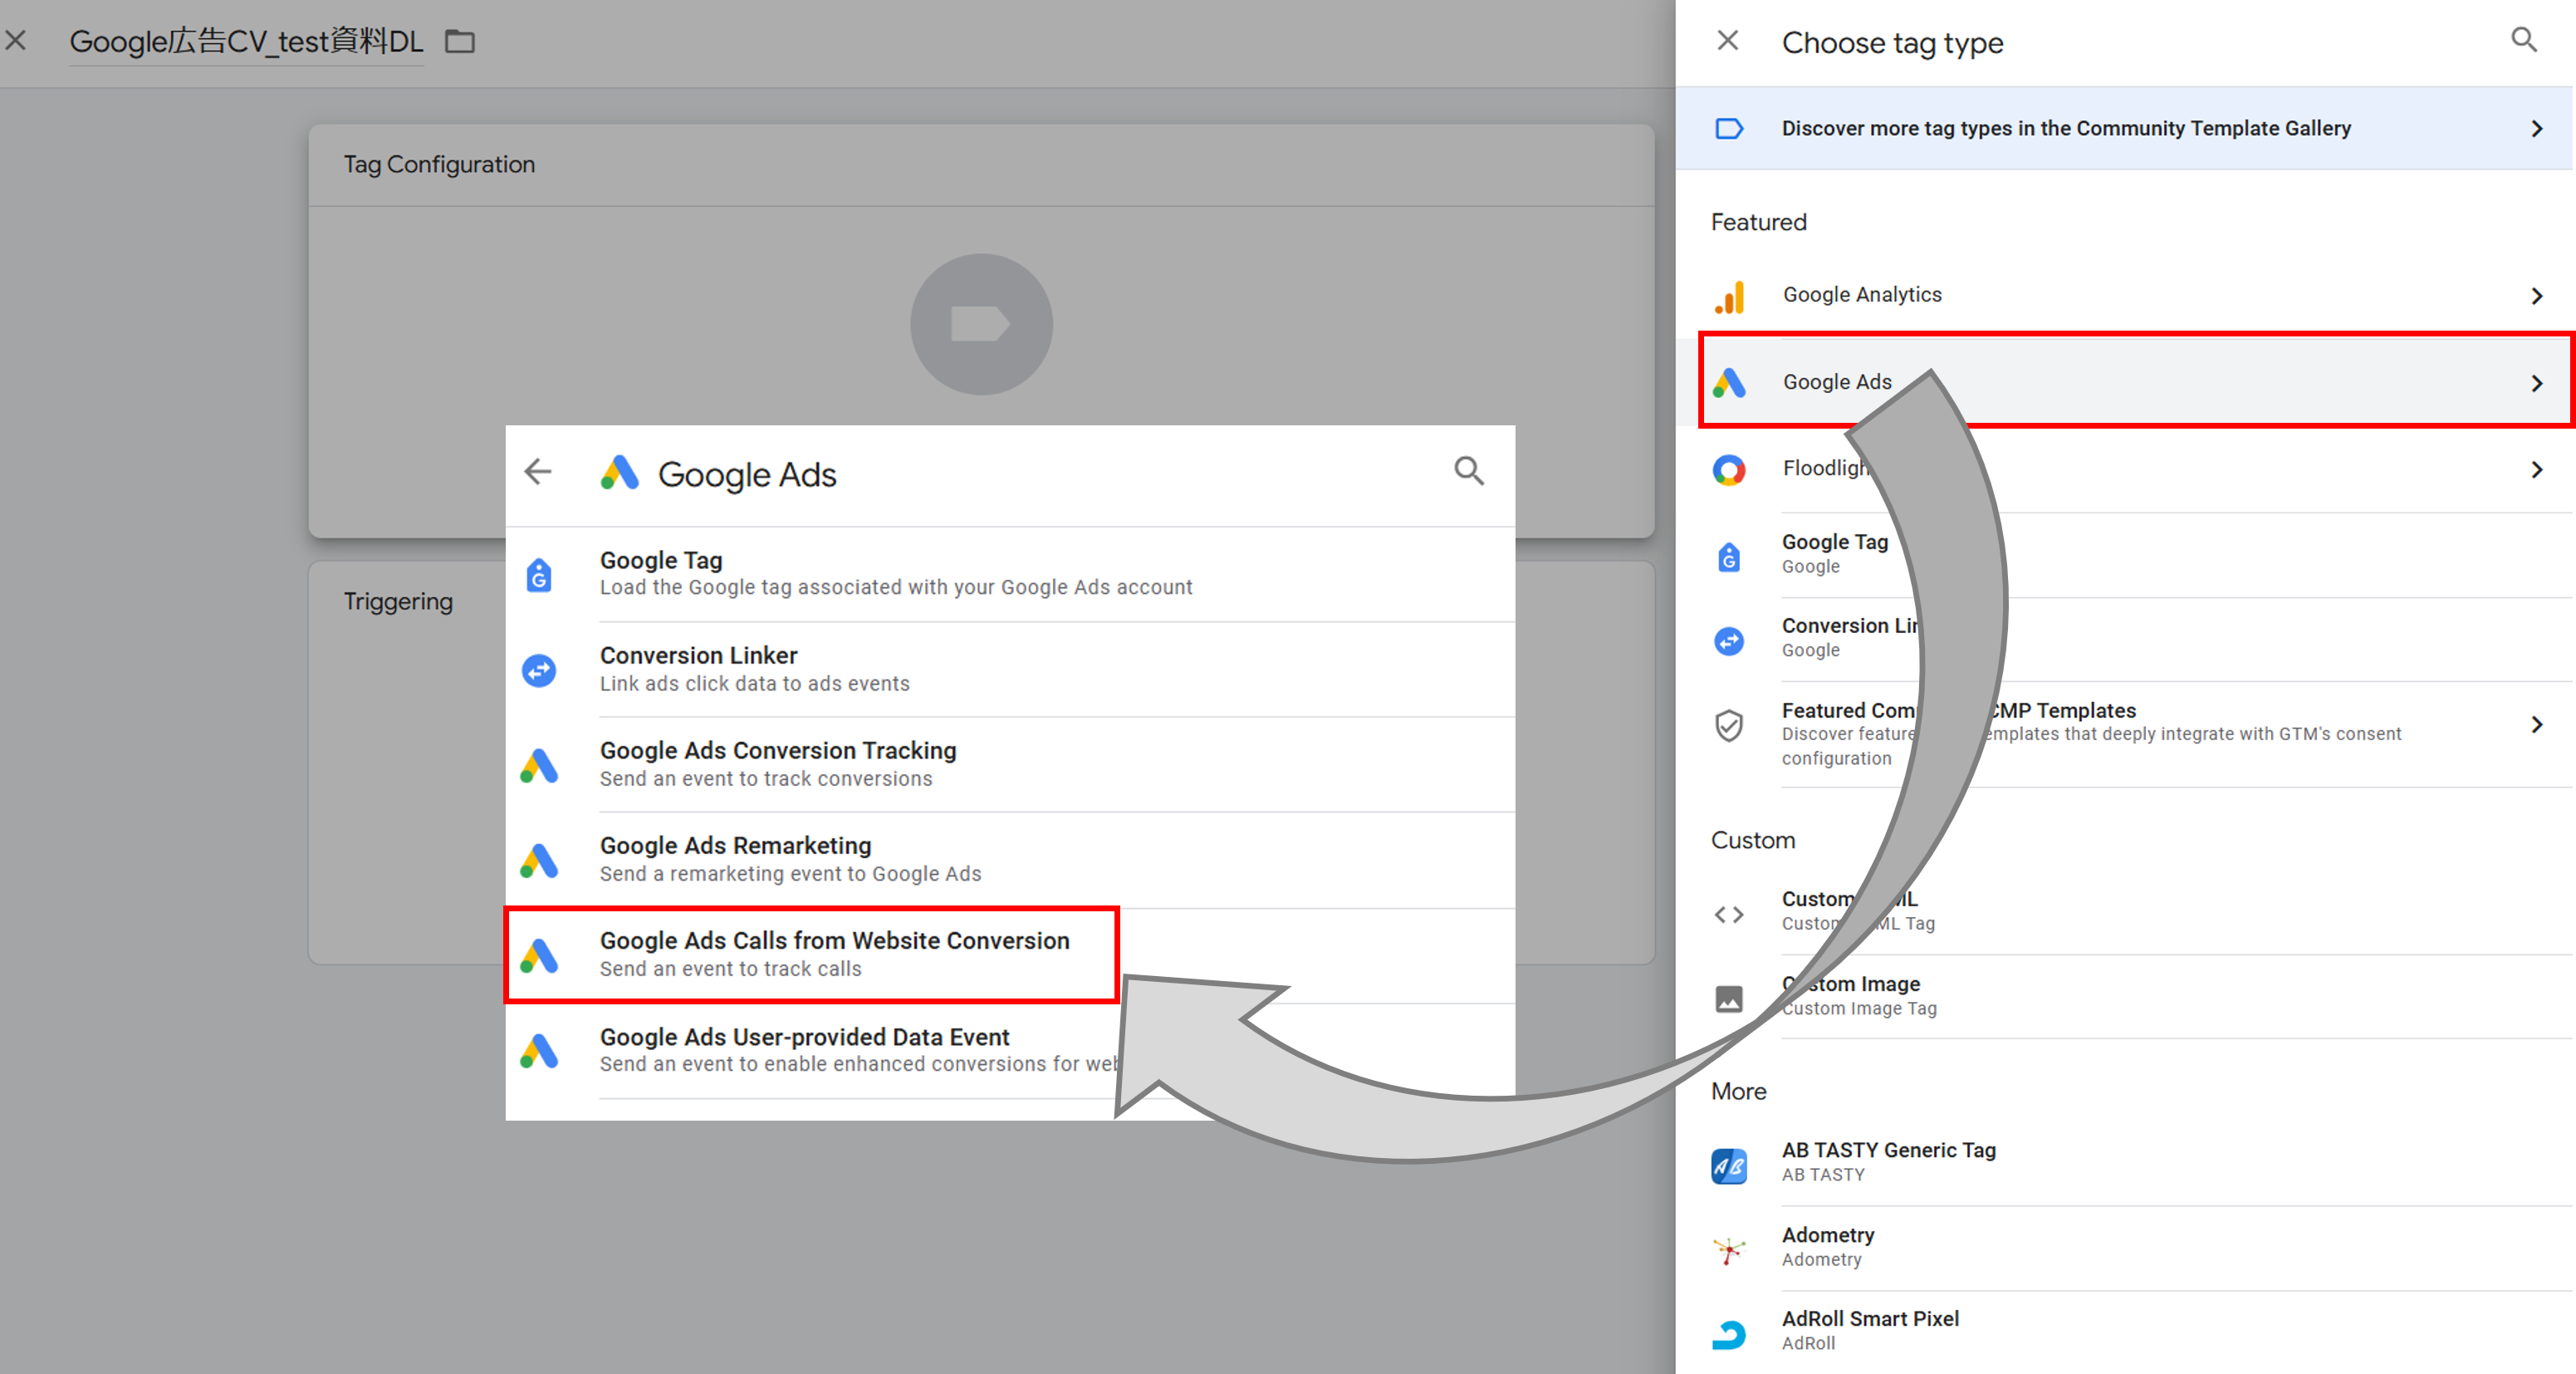Viewport: 2576px width, 1374px height.
Task: Click the AdRoll Smart Pixel icon
Action: (1729, 1334)
